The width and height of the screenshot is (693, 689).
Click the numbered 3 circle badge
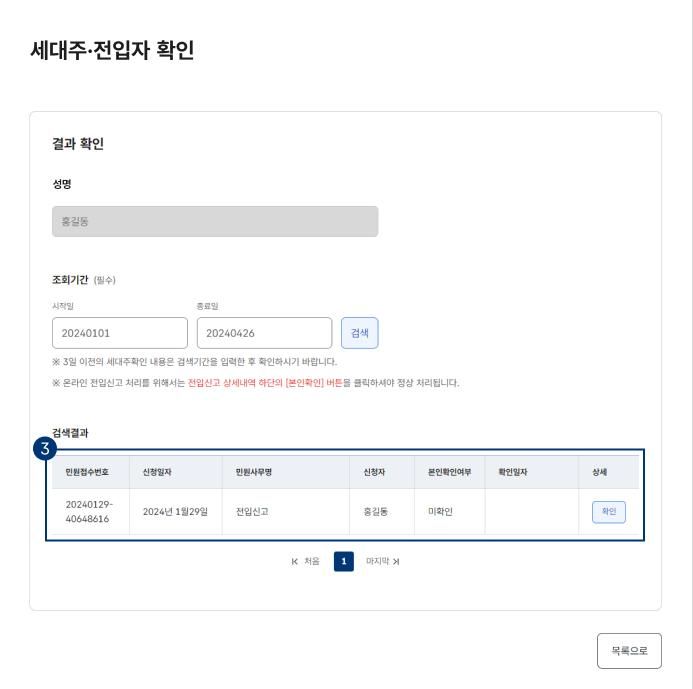(43, 449)
